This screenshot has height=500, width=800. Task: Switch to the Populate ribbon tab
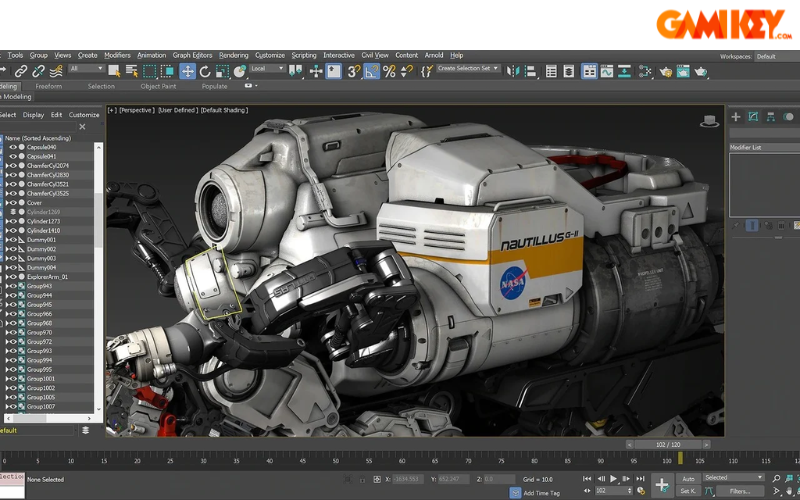(214, 86)
